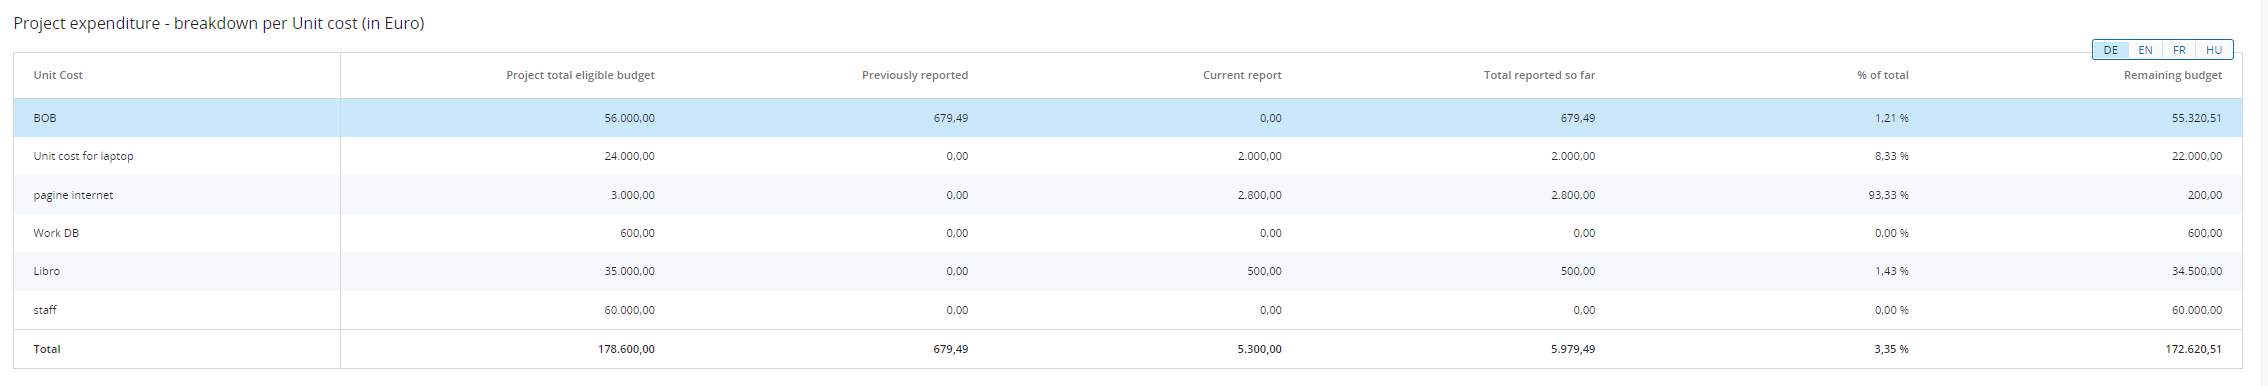The image size is (2268, 386).
Task: Click the 172.620,51 total remaining cell
Action: pyautogui.click(x=2196, y=349)
